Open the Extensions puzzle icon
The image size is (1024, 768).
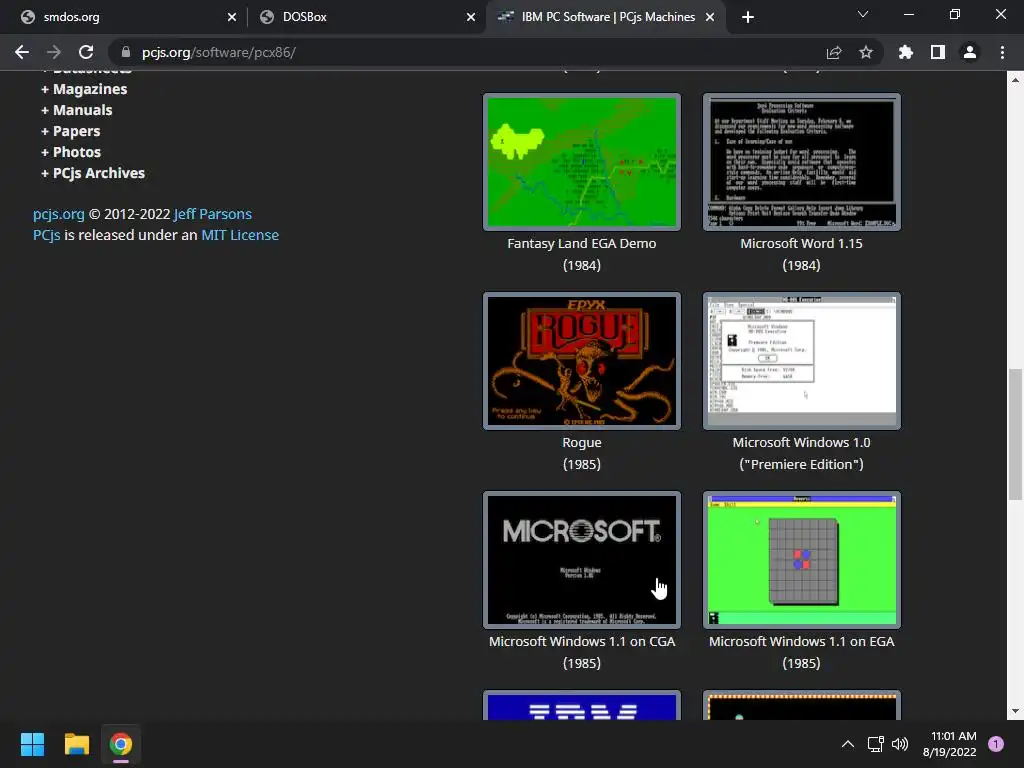pos(906,52)
